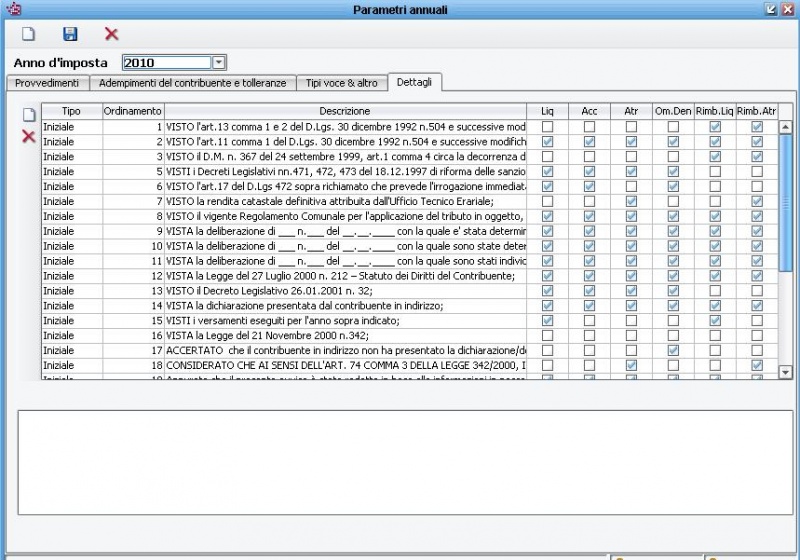Click the large empty text area below grid
This screenshot has width=800, height=560.
coord(406,462)
